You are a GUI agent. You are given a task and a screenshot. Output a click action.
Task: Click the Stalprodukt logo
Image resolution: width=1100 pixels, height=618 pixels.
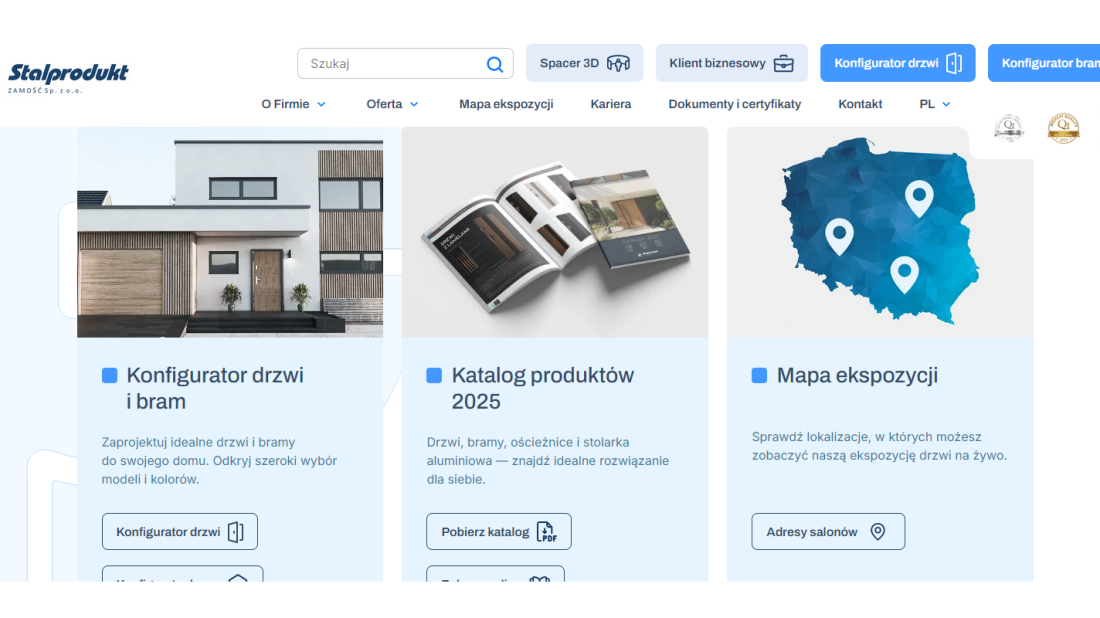[x=68, y=77]
